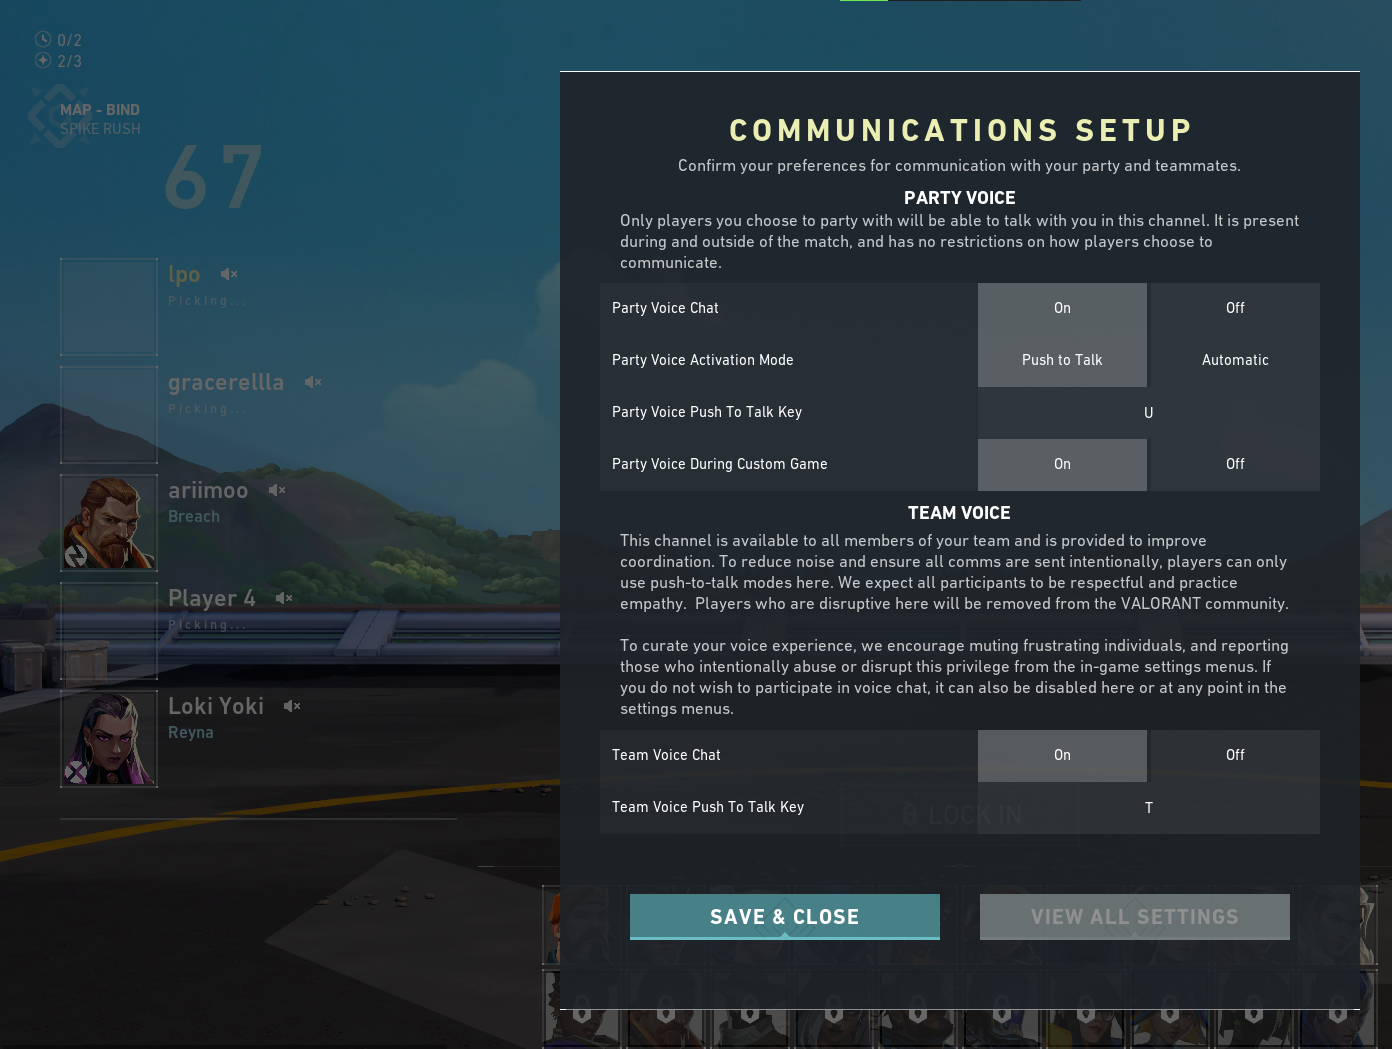Click the Reyna agent label
Screen dimensions: 1392x1049
click(x=191, y=733)
